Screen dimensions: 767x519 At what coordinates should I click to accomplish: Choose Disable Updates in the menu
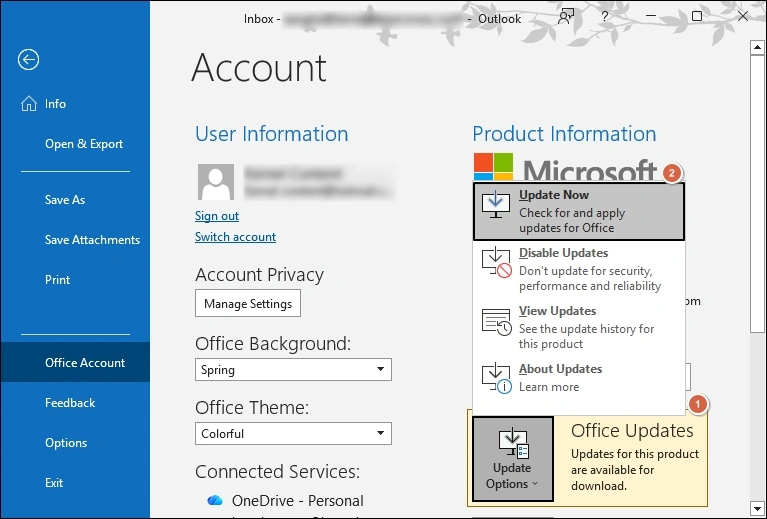point(579,269)
